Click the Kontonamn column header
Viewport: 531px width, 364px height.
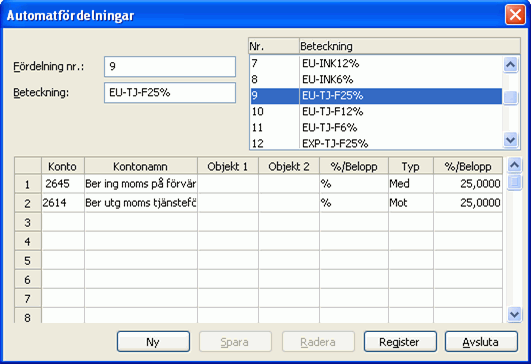[x=141, y=166]
